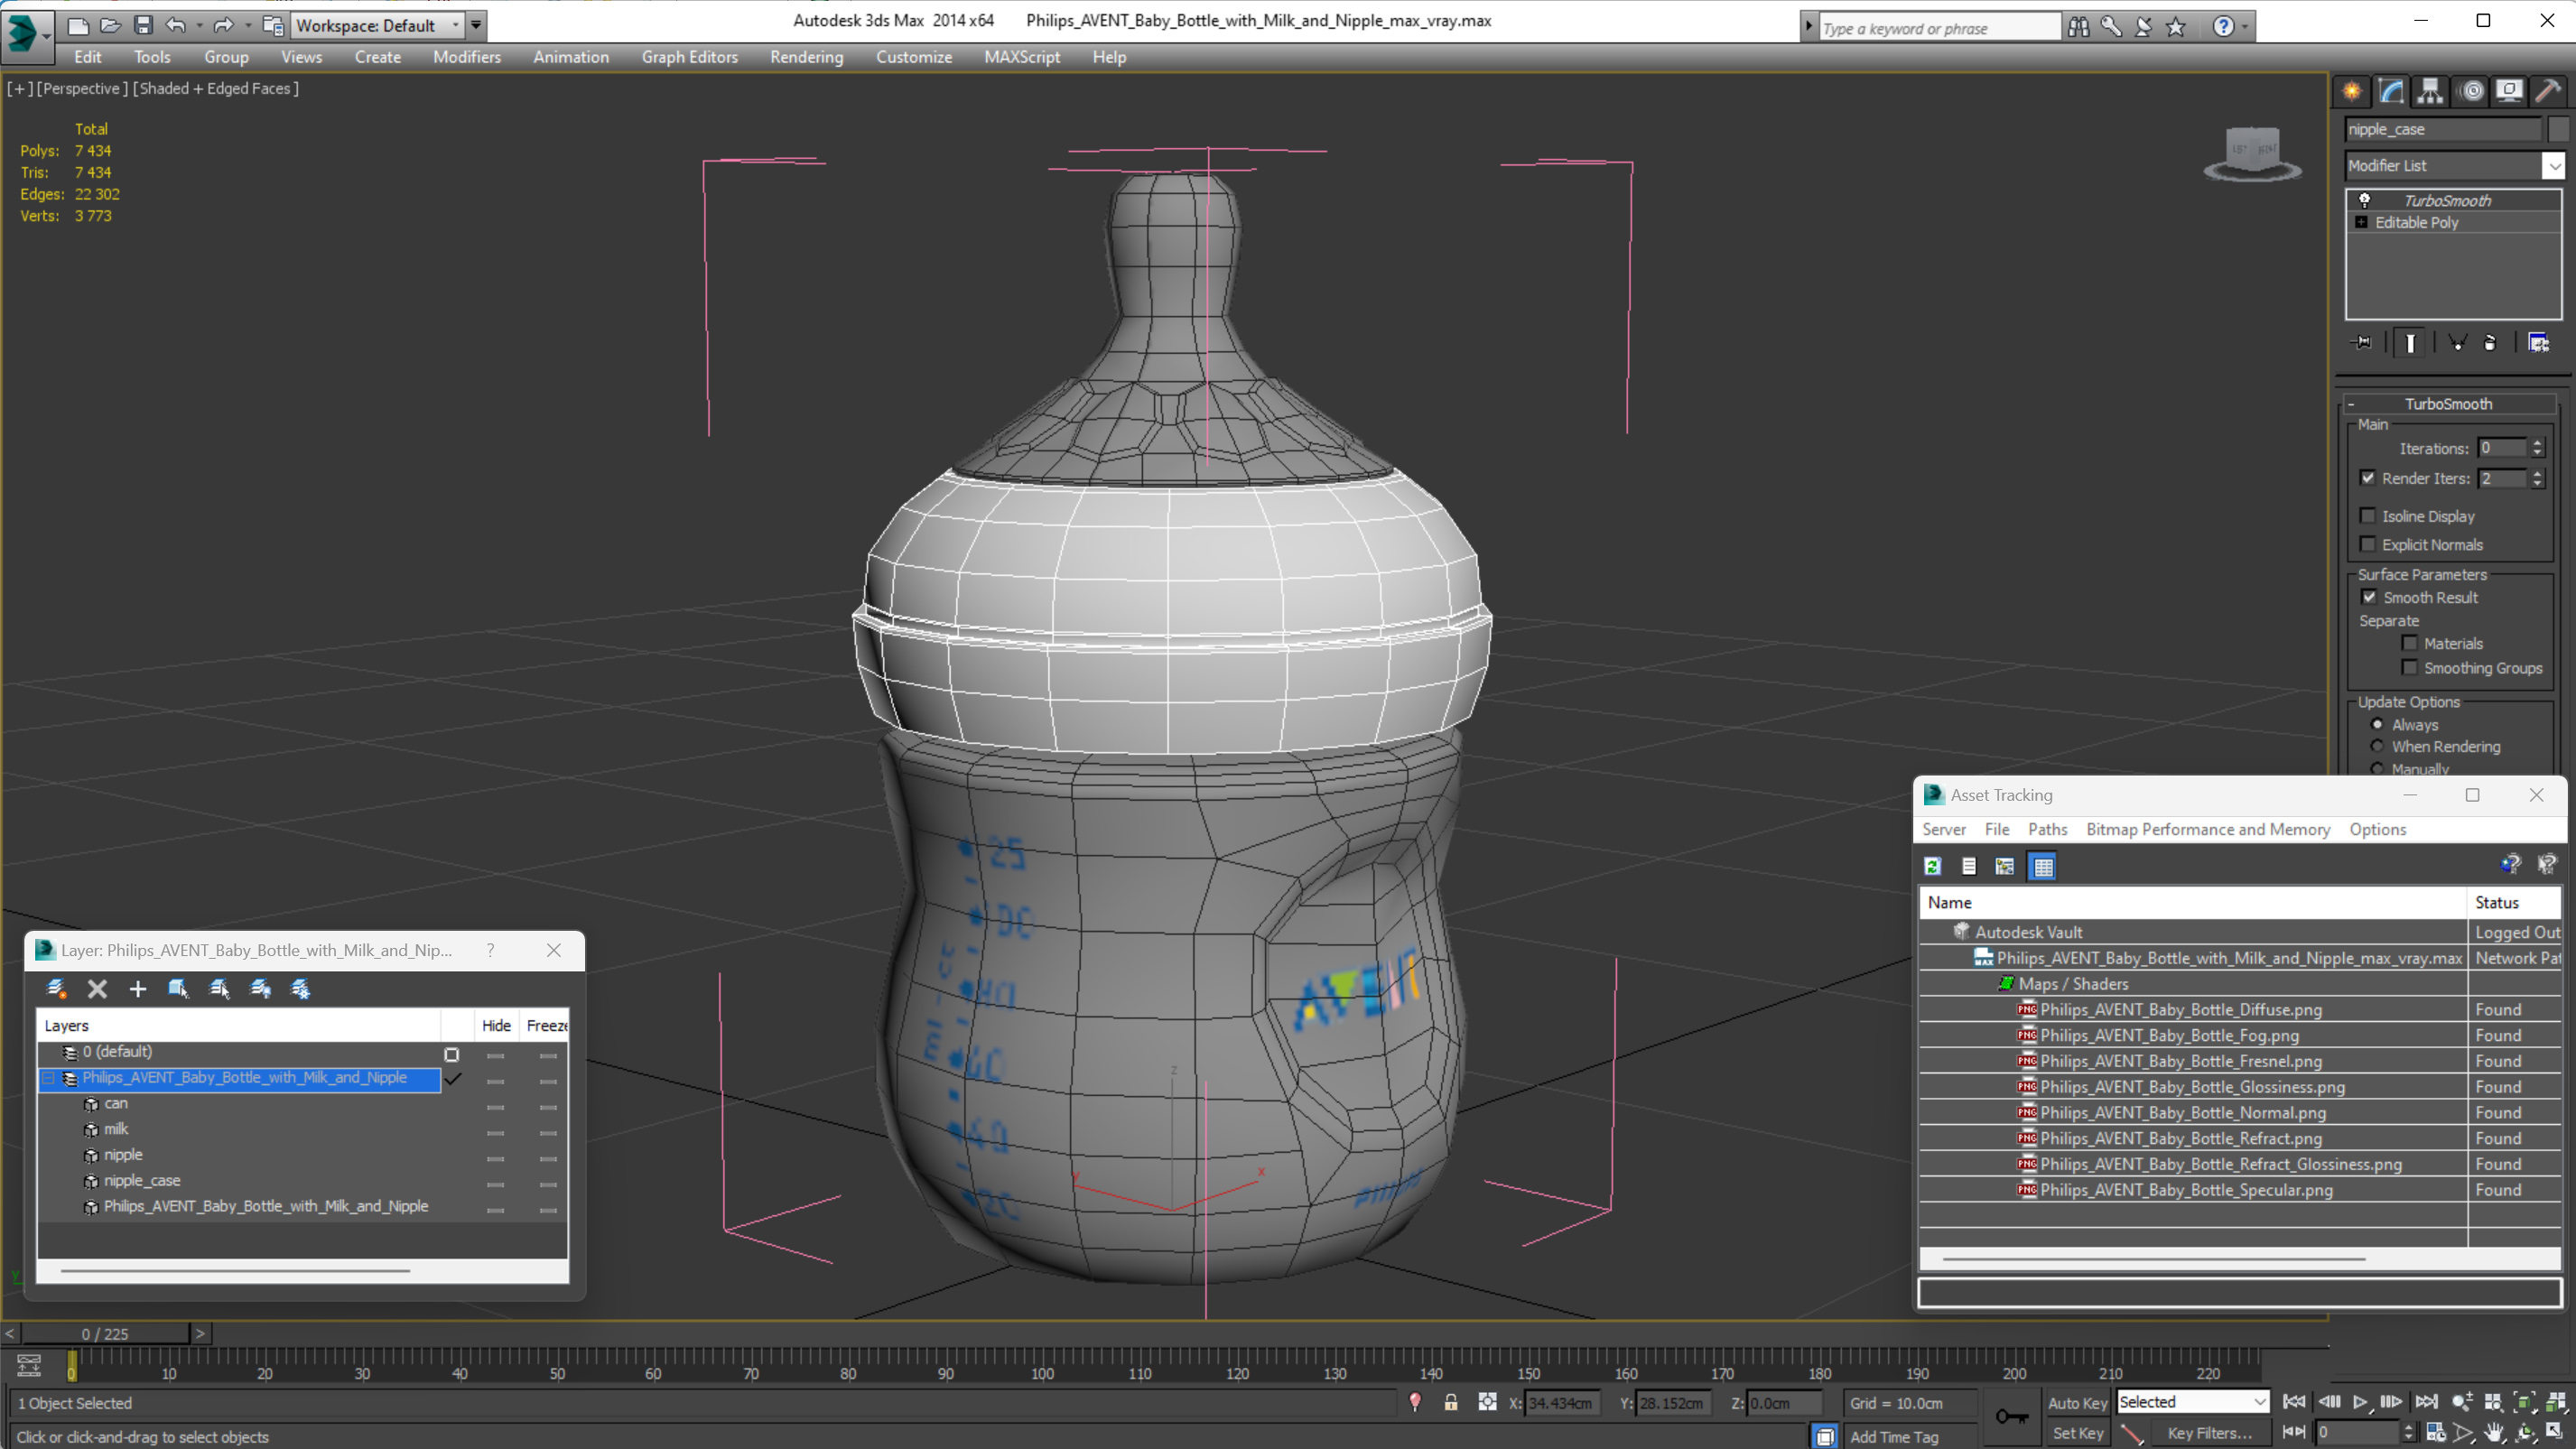Open the Motion command panel tab
The image size is (2576, 1449).
pos(2472,91)
